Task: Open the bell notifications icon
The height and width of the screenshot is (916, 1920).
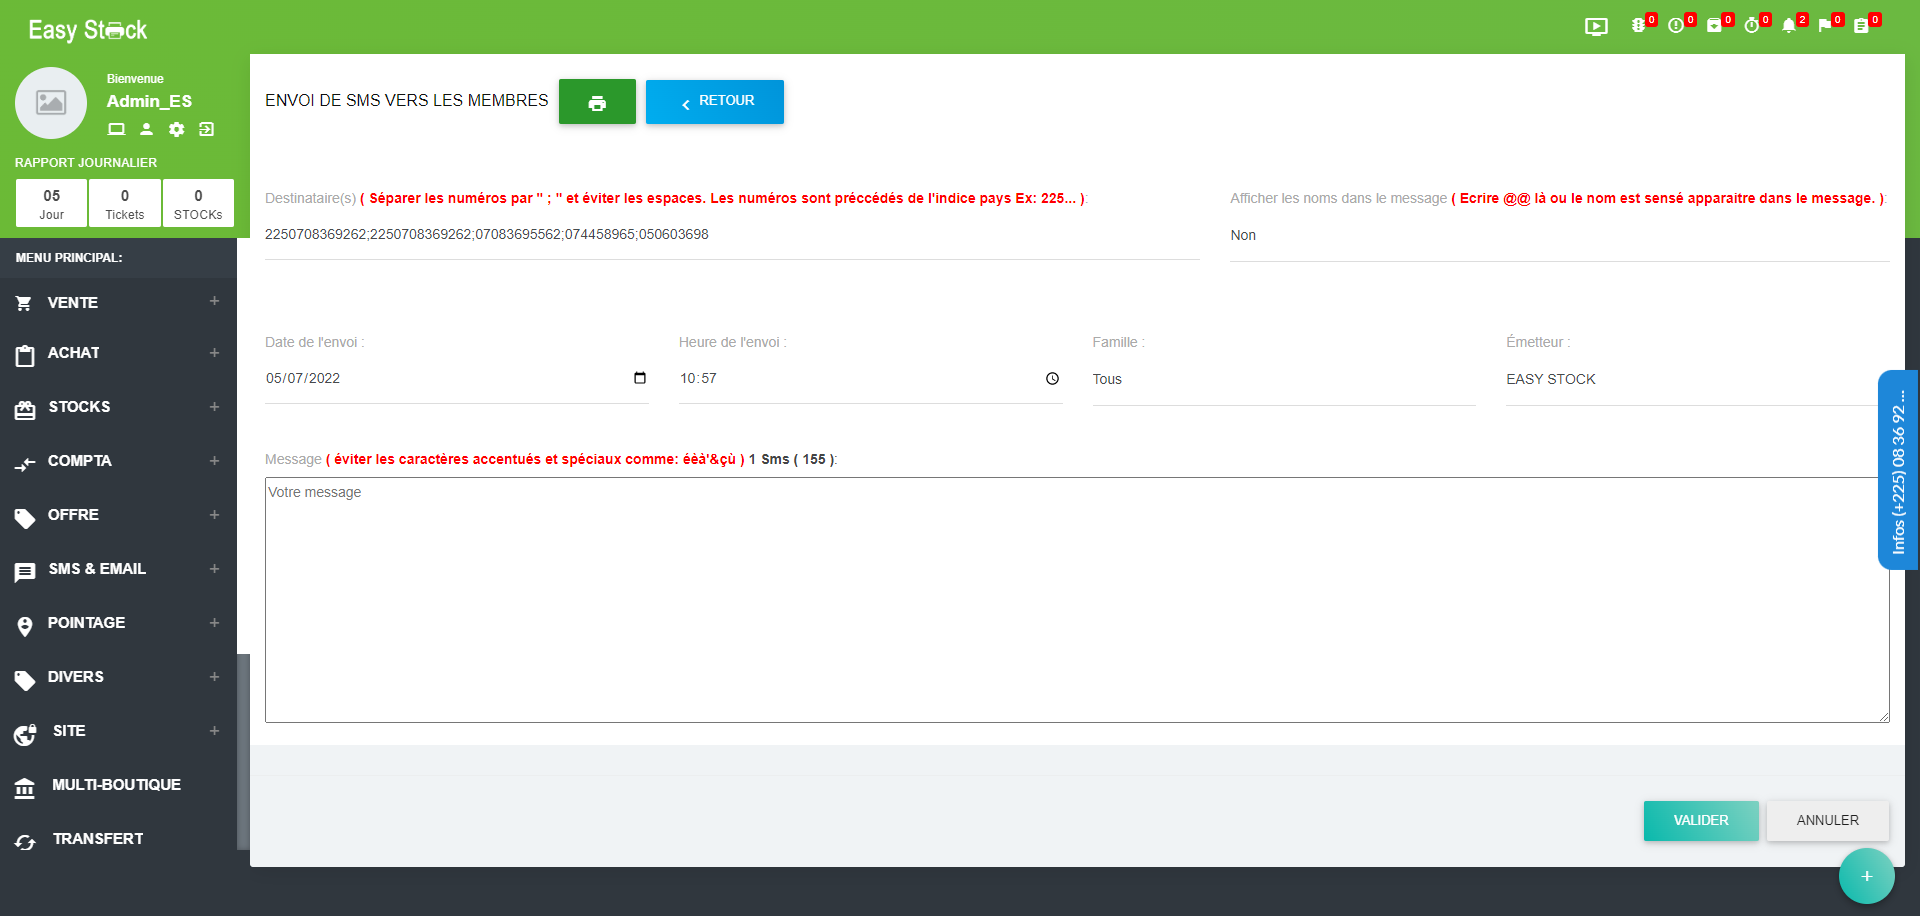Action: click(x=1788, y=26)
